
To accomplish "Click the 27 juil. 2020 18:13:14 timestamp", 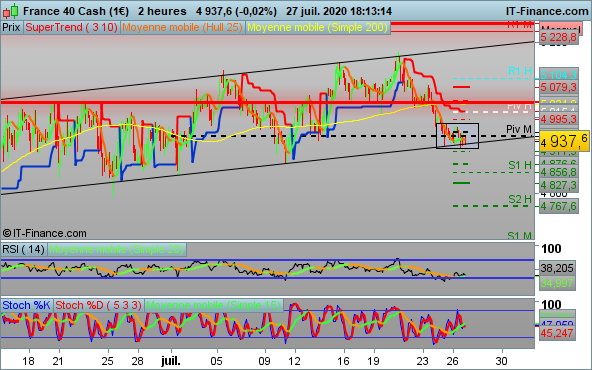I will (339, 11).
